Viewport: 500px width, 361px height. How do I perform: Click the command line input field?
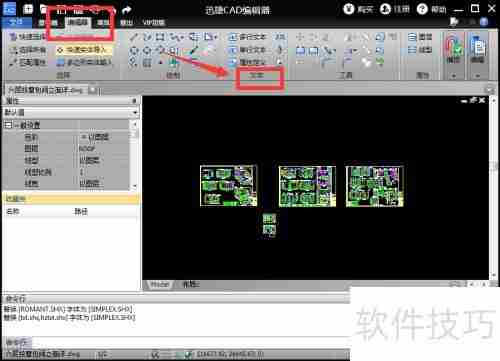[190, 342]
